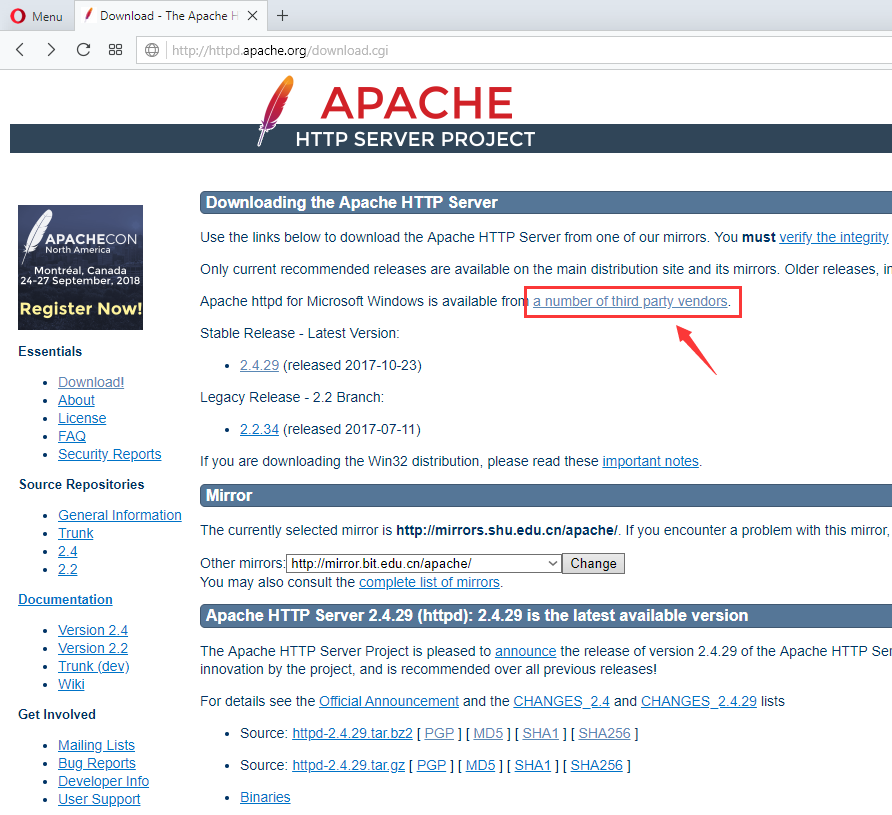The image size is (892, 815).
Task: Open the Official Announcement link
Action: point(389,701)
